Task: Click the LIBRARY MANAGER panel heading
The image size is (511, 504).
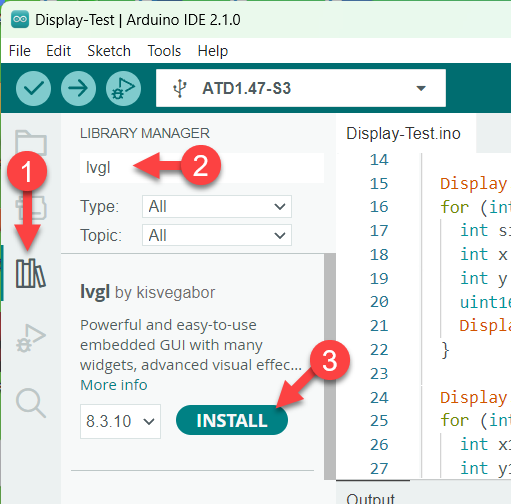Action: tap(145, 133)
